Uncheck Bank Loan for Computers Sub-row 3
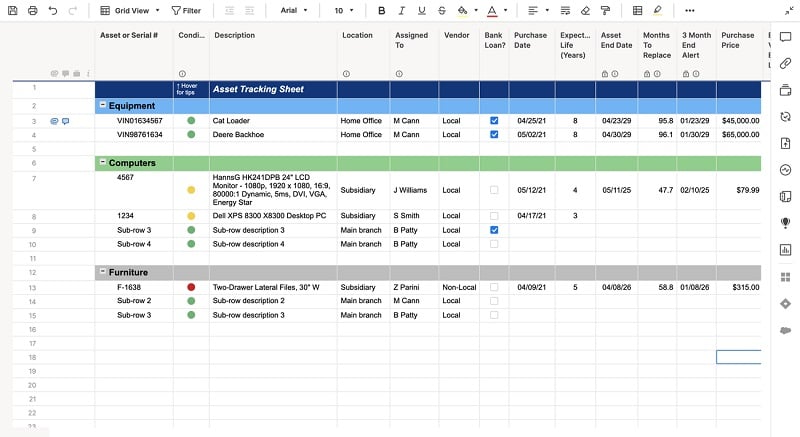Image resolution: width=800 pixels, height=437 pixels. [494, 230]
